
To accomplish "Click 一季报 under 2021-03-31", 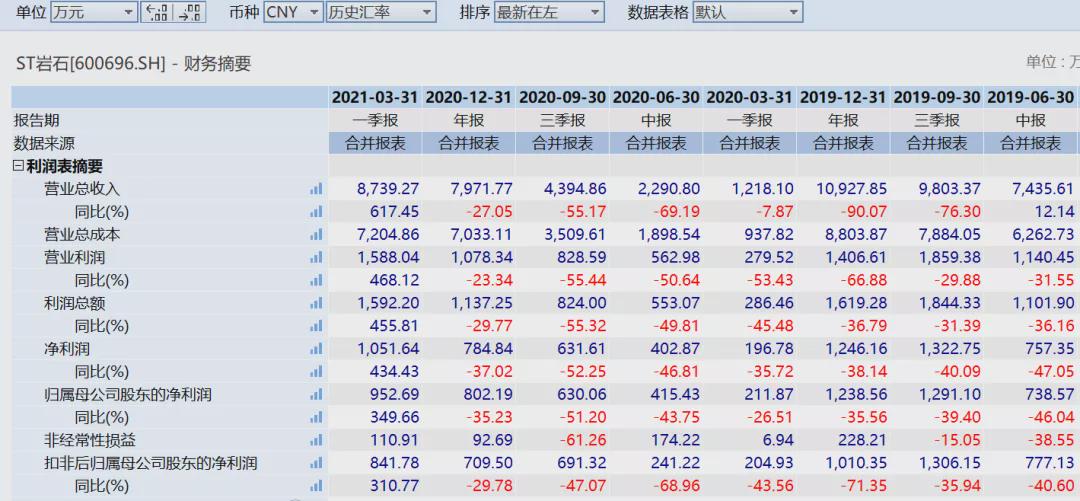I will [x=375, y=121].
